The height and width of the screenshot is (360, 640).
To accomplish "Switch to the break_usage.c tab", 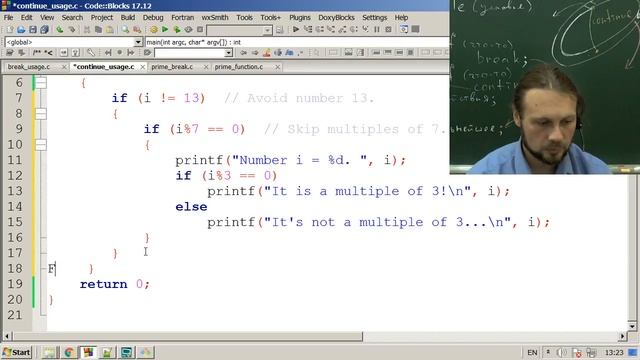I will [29, 67].
